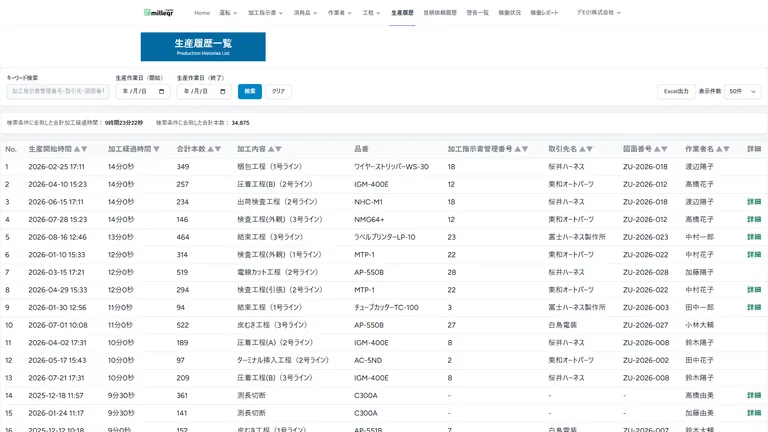The height and width of the screenshot is (432, 768).
Task: Open 詳細 for row 6 dated 2026-01-10
Action: pos(754,255)
